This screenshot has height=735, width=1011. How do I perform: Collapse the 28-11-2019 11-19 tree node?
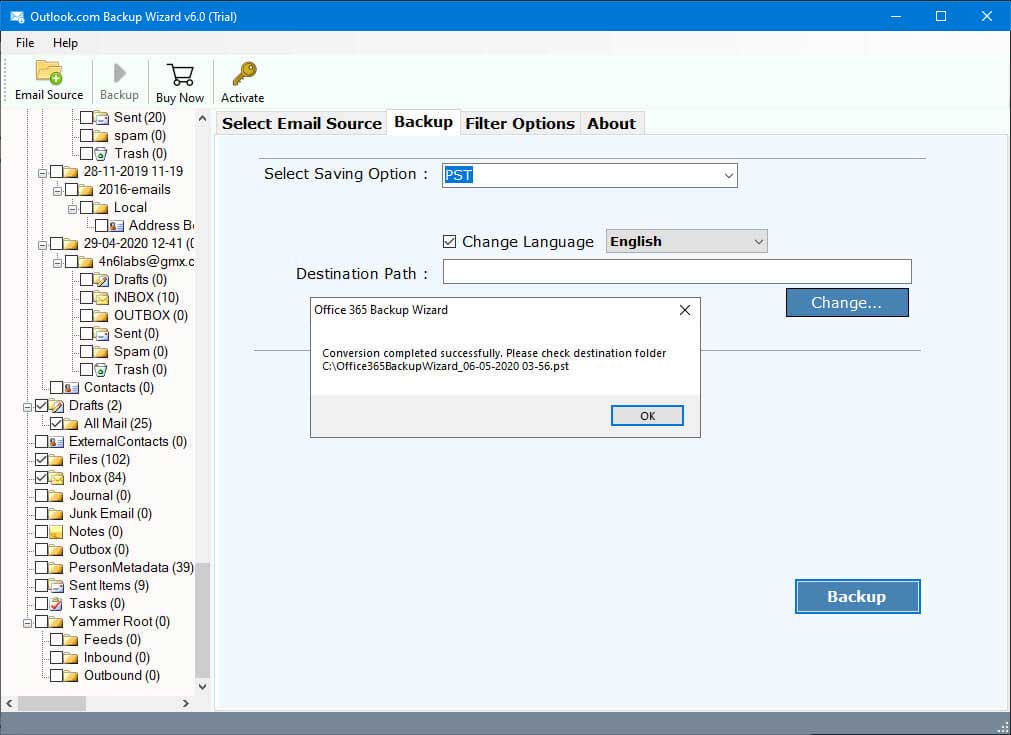[x=43, y=173]
